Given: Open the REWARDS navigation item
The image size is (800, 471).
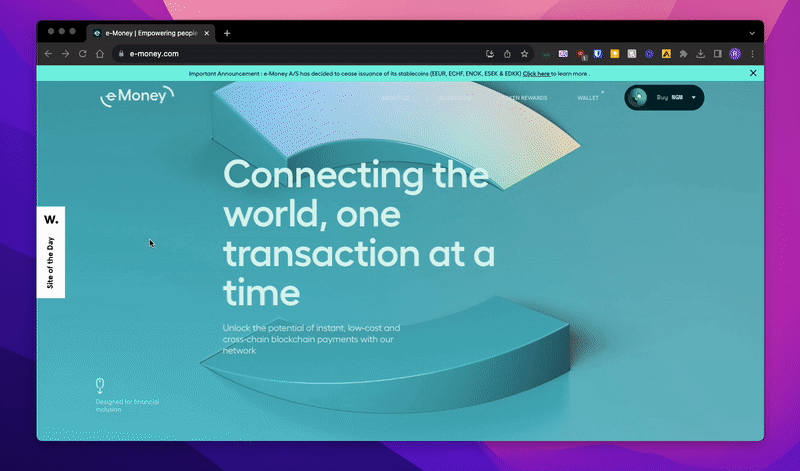Looking at the screenshot, I should pos(525,98).
